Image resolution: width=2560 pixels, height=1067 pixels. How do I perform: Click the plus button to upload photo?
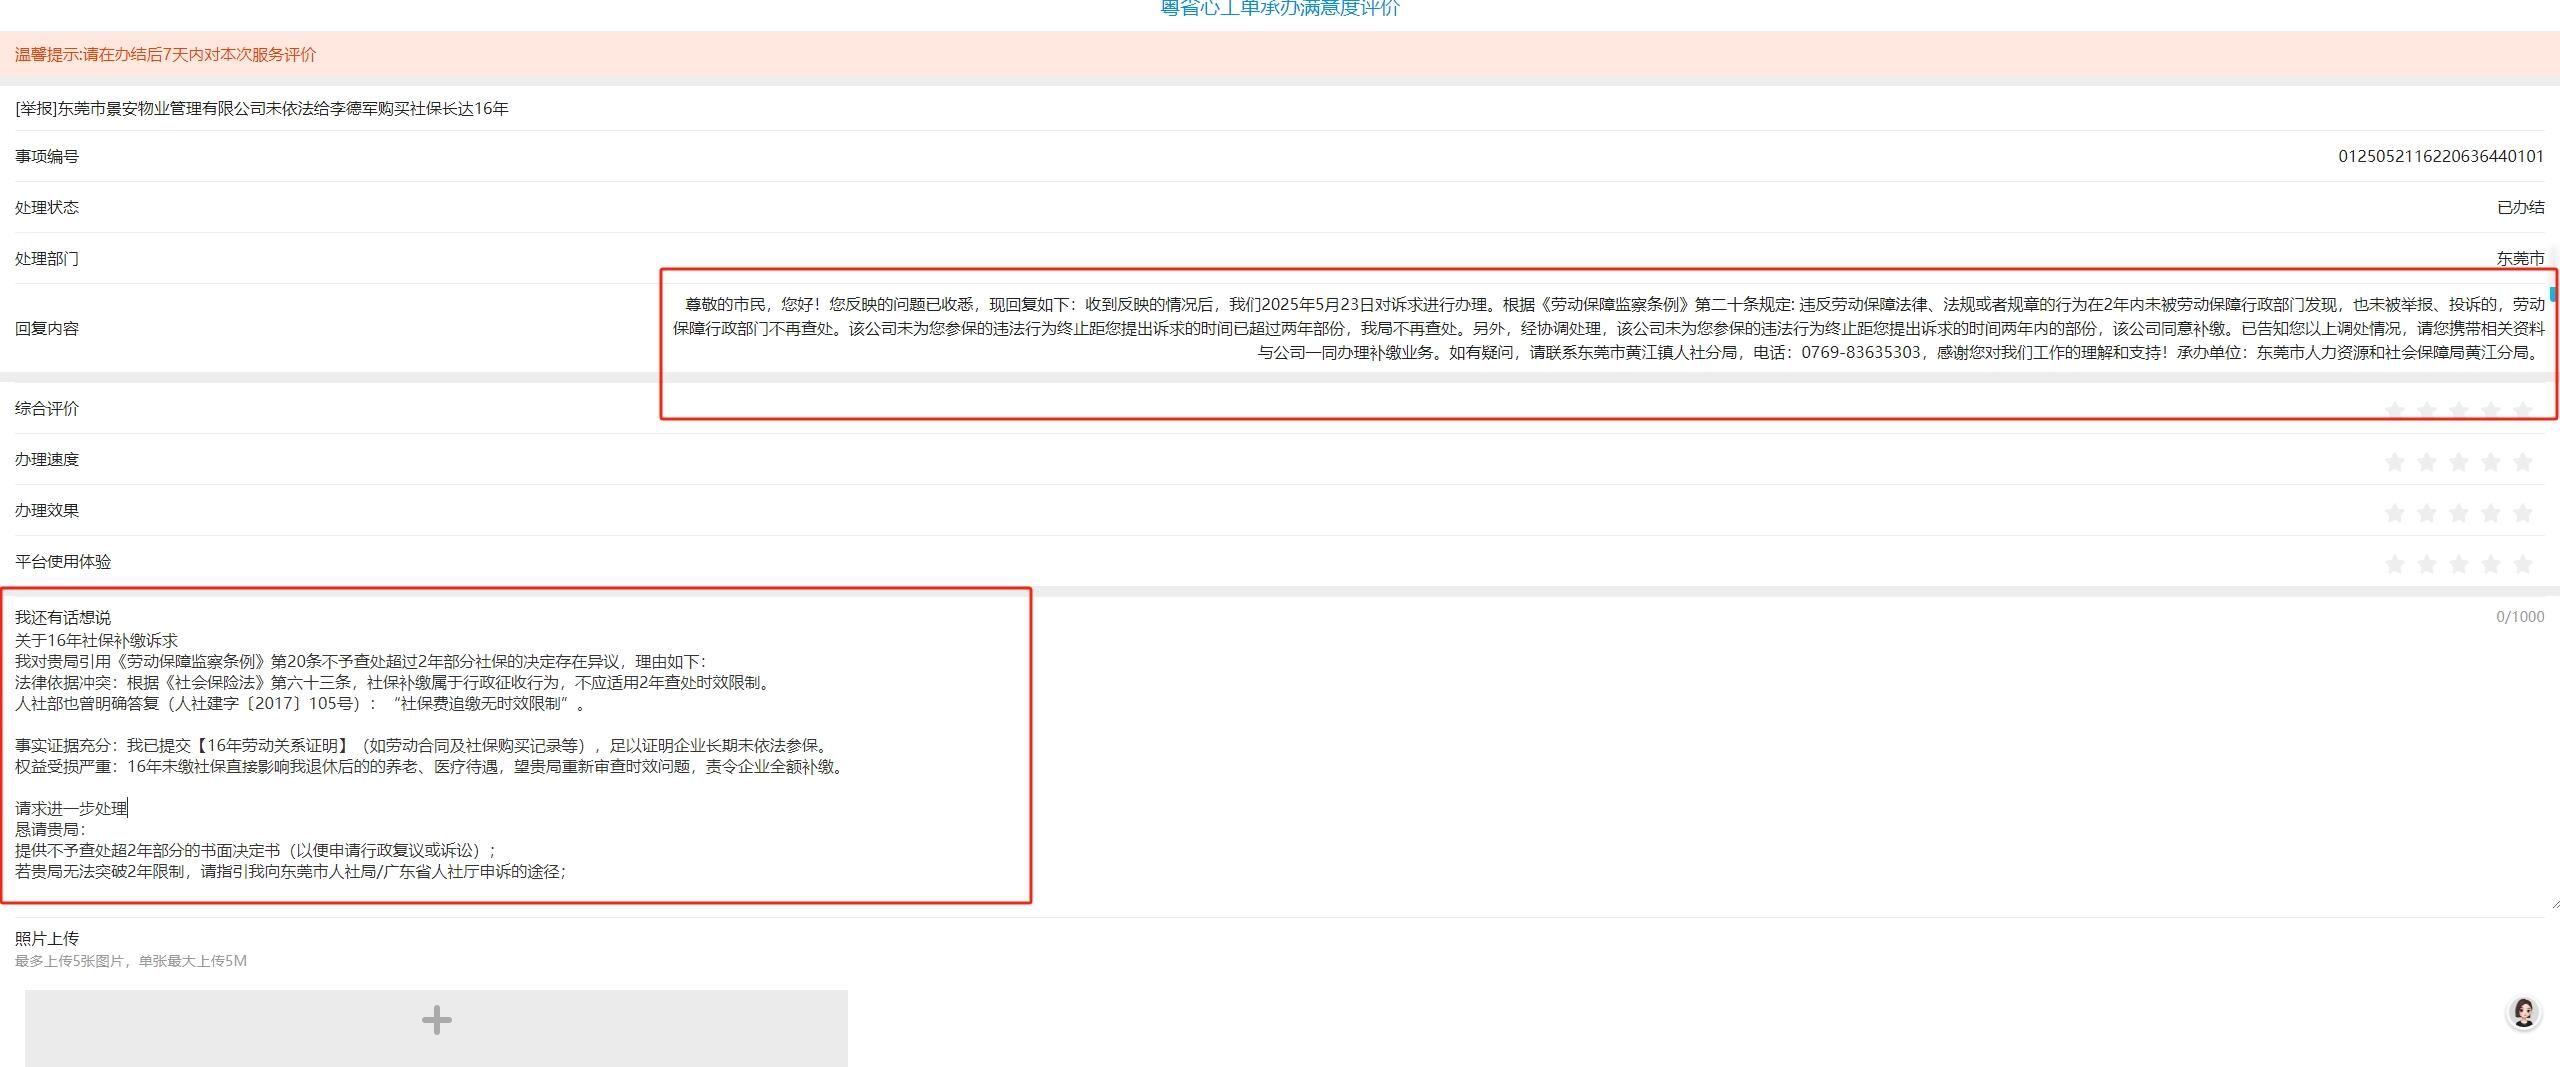coord(436,1021)
